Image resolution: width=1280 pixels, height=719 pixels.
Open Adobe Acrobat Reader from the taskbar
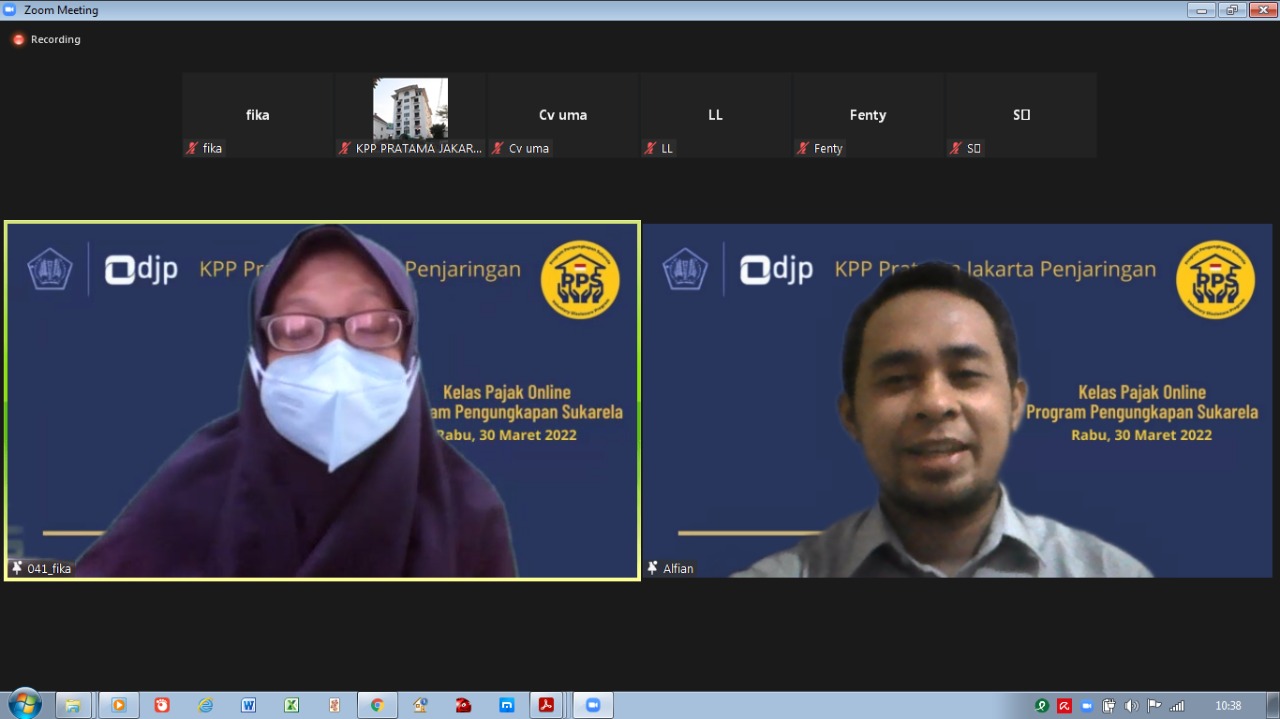[x=547, y=705]
